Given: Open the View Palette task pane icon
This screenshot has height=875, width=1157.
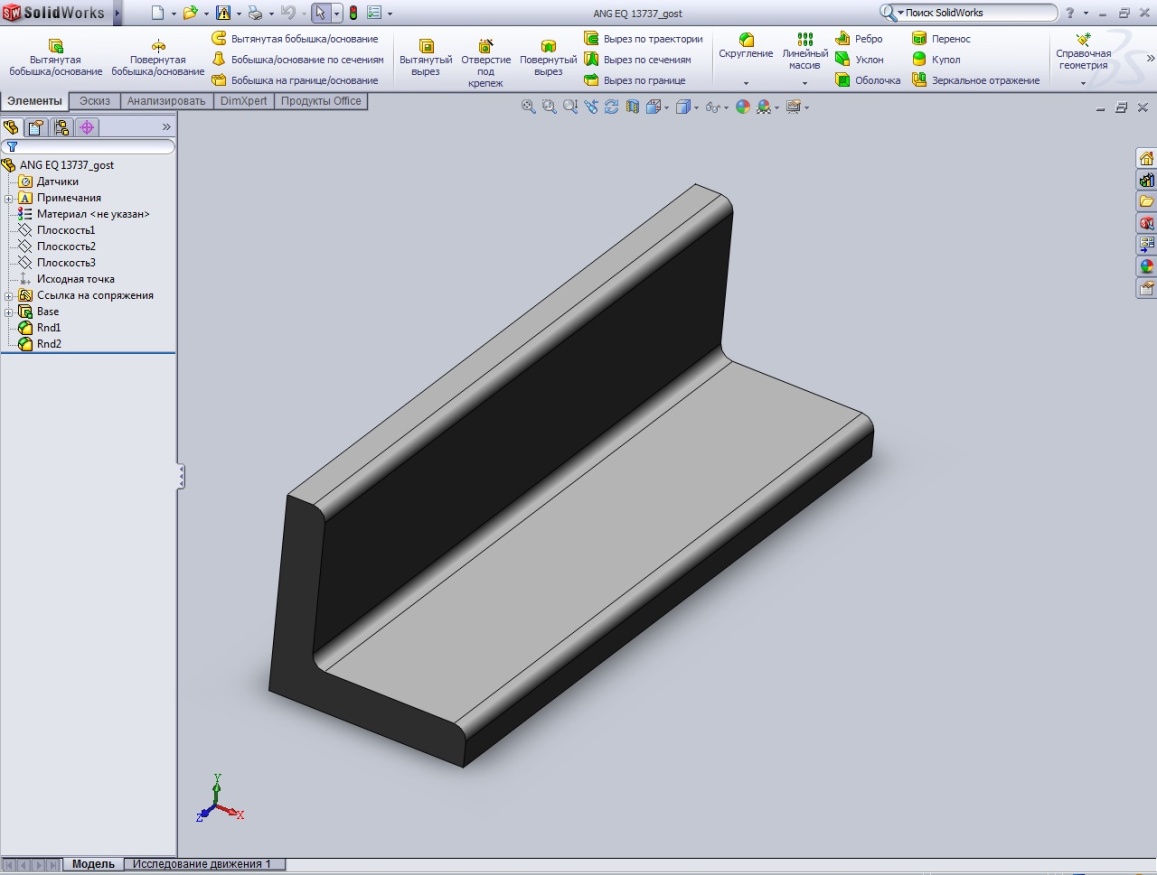Looking at the screenshot, I should pos(1146,244).
